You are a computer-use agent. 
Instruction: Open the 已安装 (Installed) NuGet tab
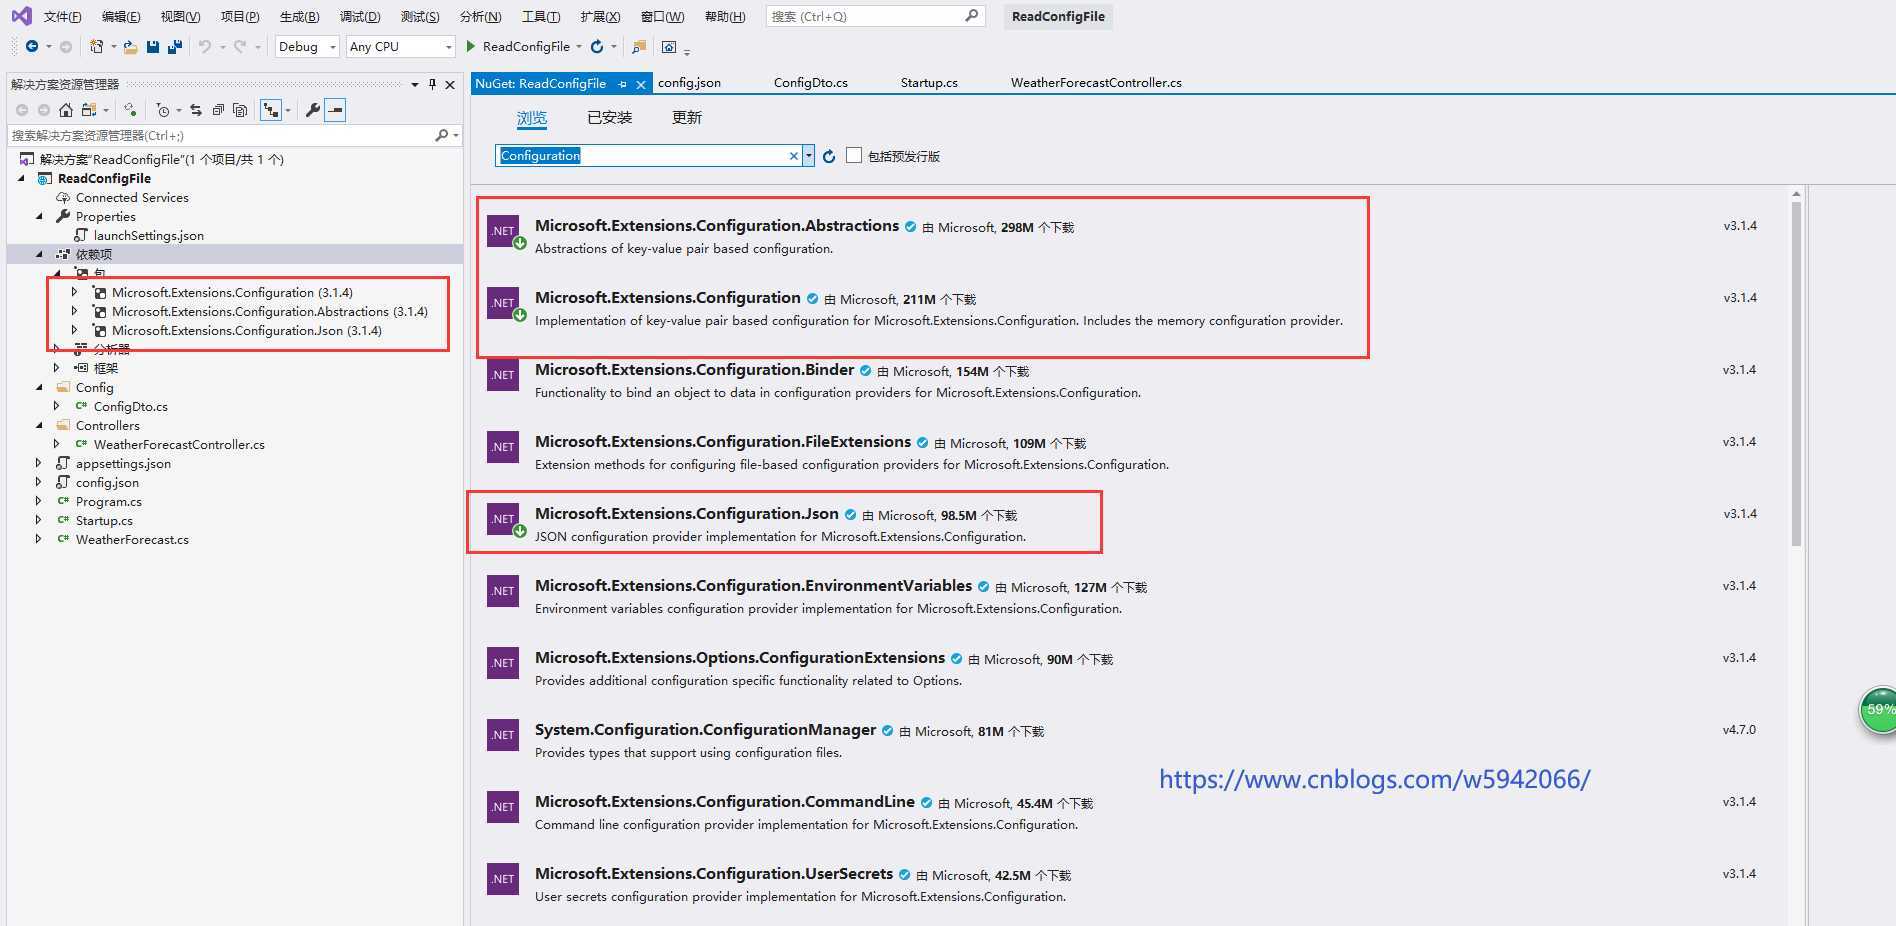tap(609, 118)
